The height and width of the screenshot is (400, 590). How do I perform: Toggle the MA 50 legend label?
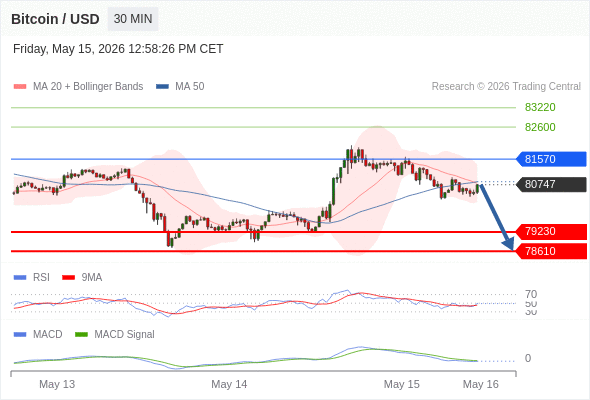click(x=190, y=87)
